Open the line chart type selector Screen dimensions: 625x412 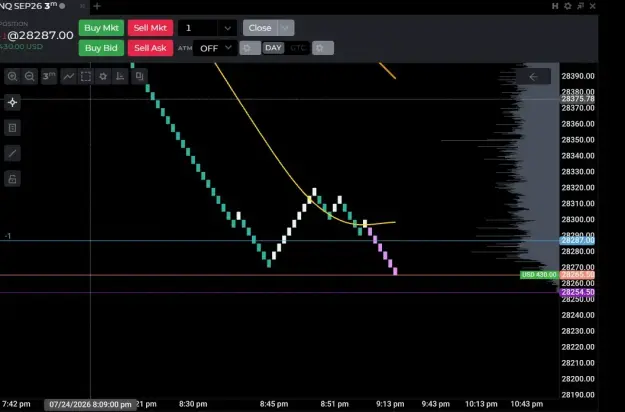pyautogui.click(x=69, y=76)
